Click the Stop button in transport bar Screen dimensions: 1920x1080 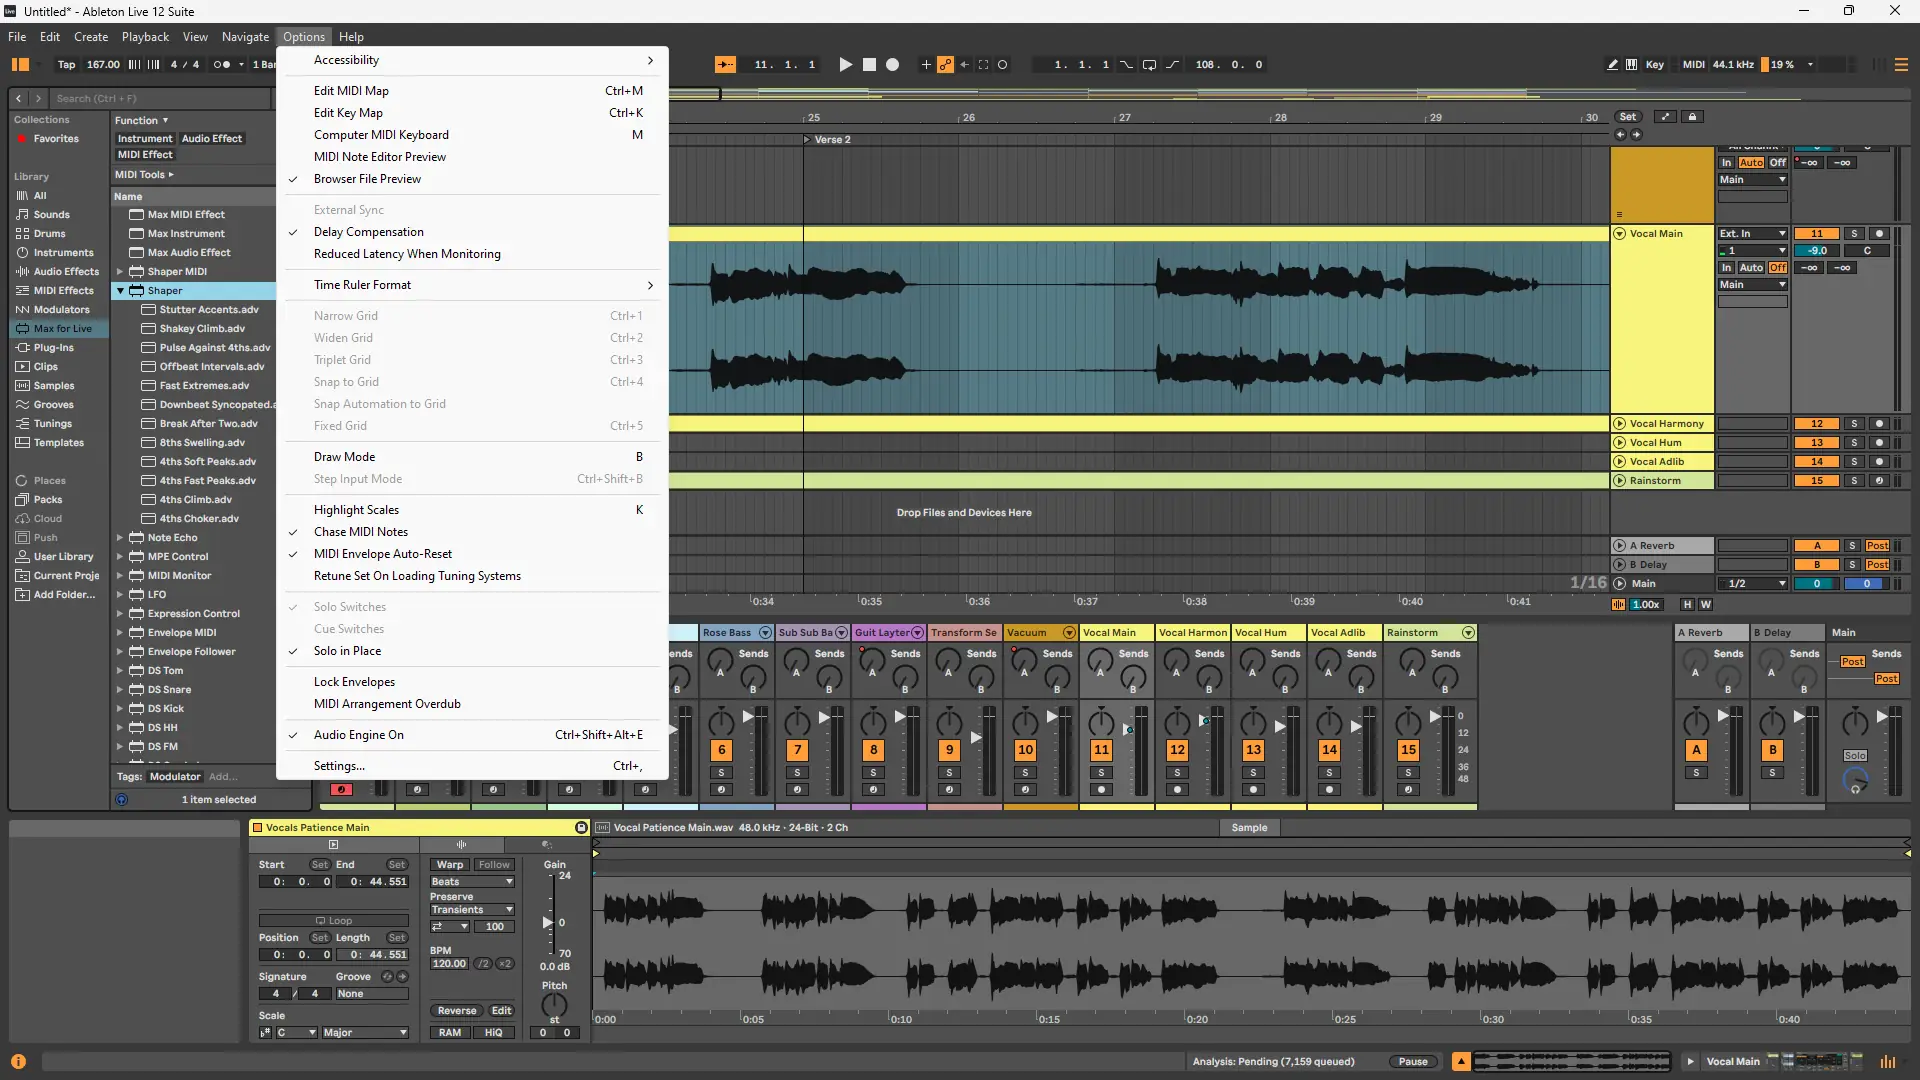click(x=869, y=64)
